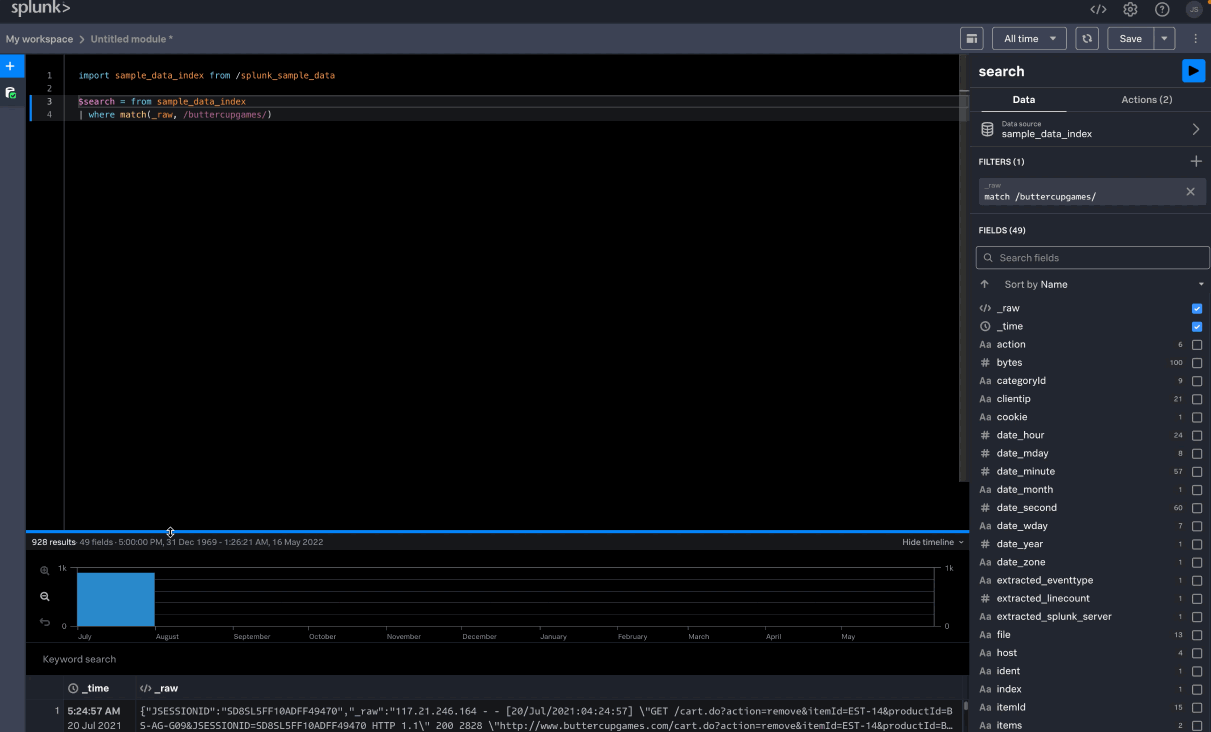1211x732 pixels.
Task: Click the Search fields input box
Action: pos(1092,258)
